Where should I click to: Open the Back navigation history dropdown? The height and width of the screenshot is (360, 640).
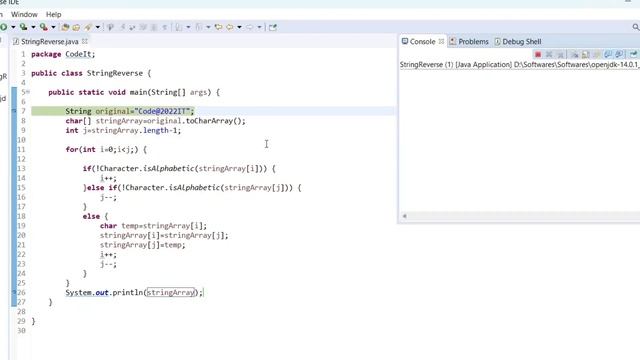(239, 27)
